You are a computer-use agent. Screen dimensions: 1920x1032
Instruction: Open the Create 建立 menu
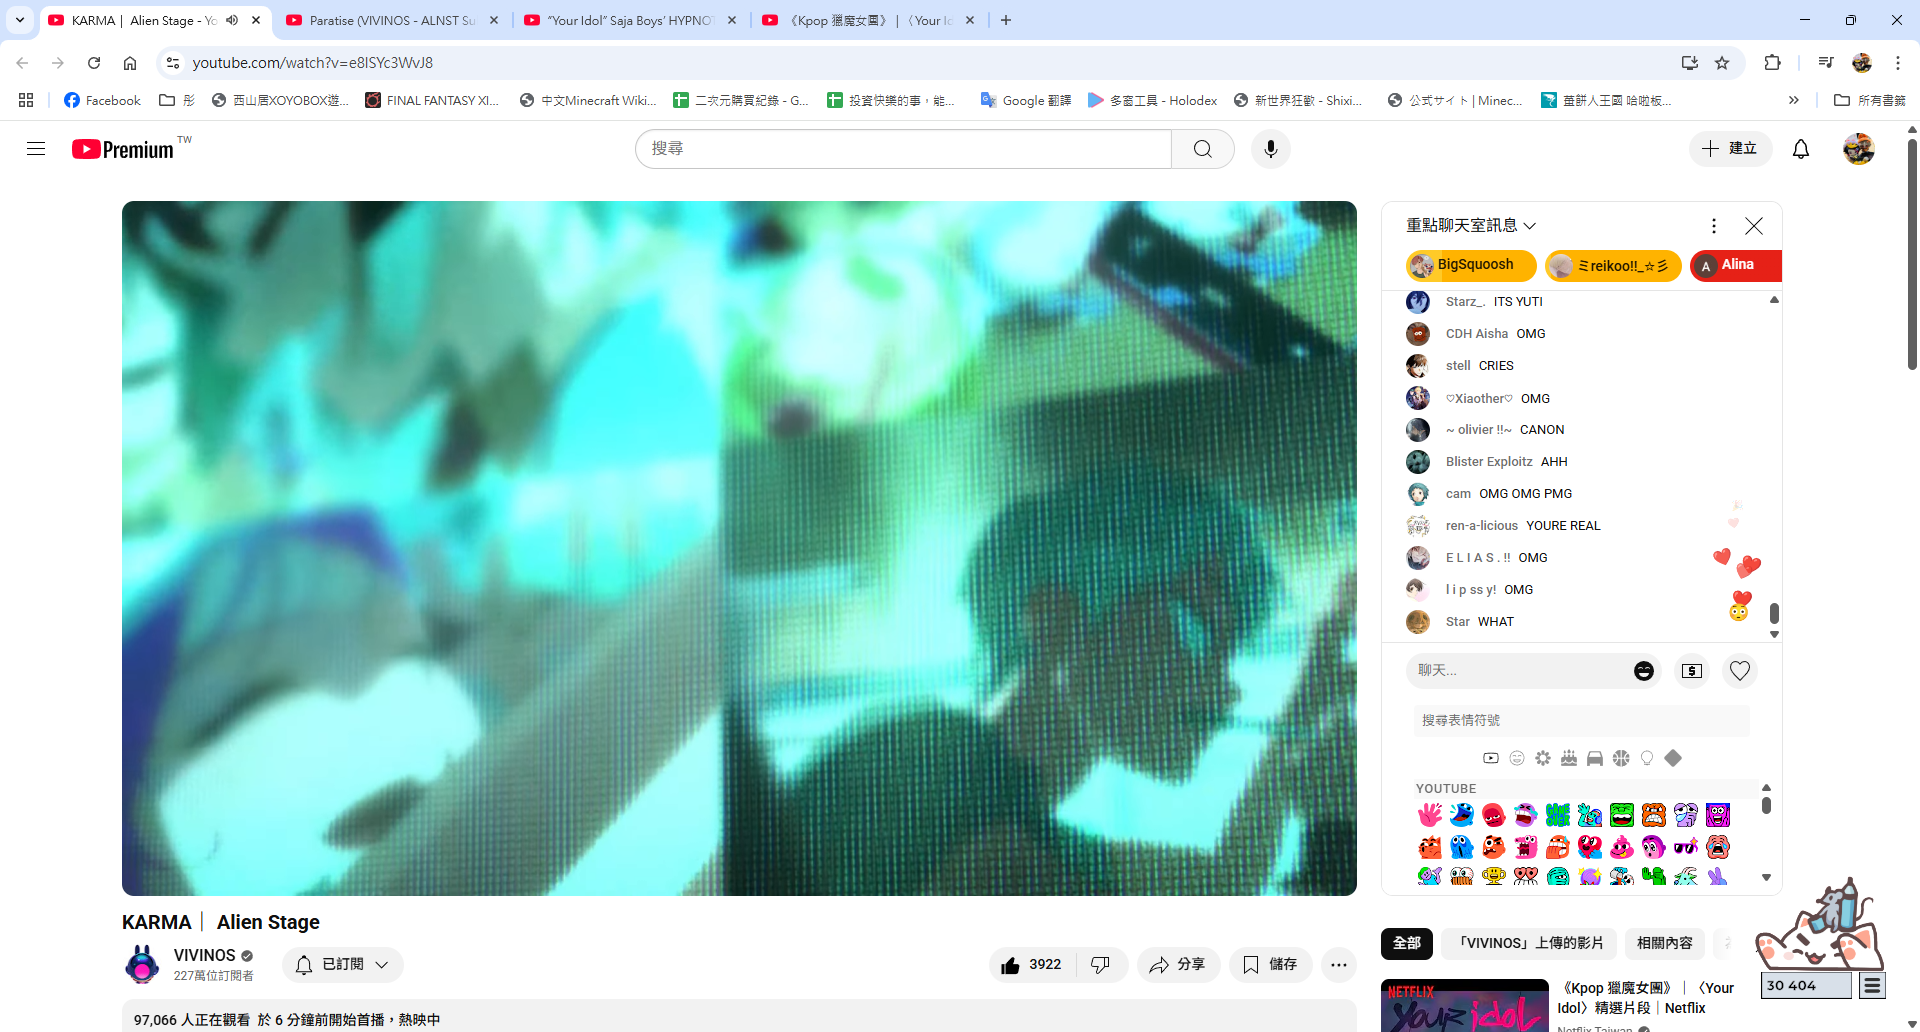pos(1730,149)
